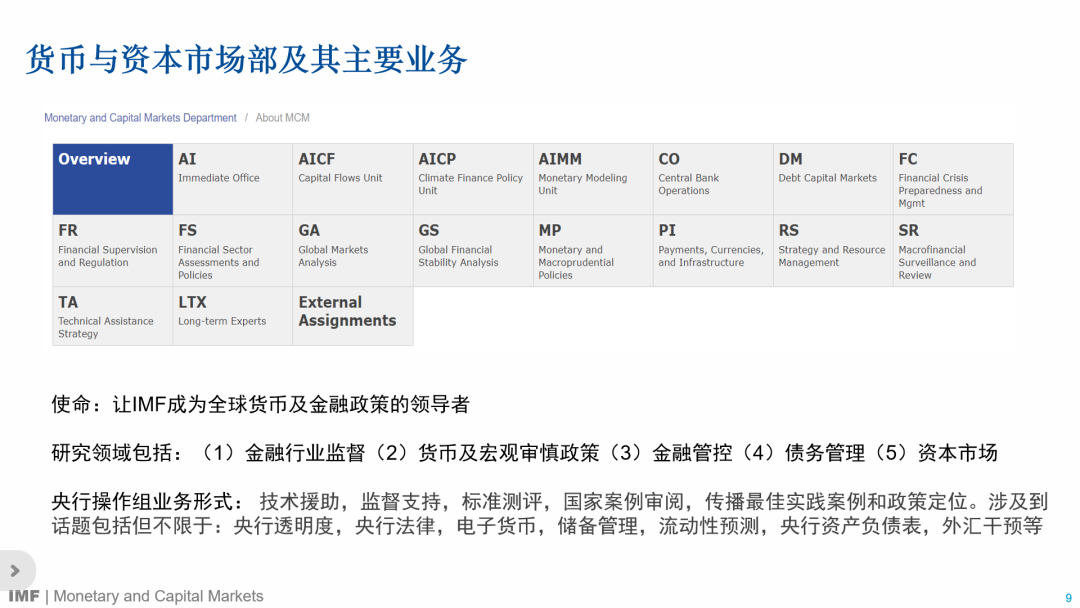Screen dimensions: 1080x608
Task: Open Monetary and Capital Markets Department breadcrumb
Action: (x=140, y=118)
